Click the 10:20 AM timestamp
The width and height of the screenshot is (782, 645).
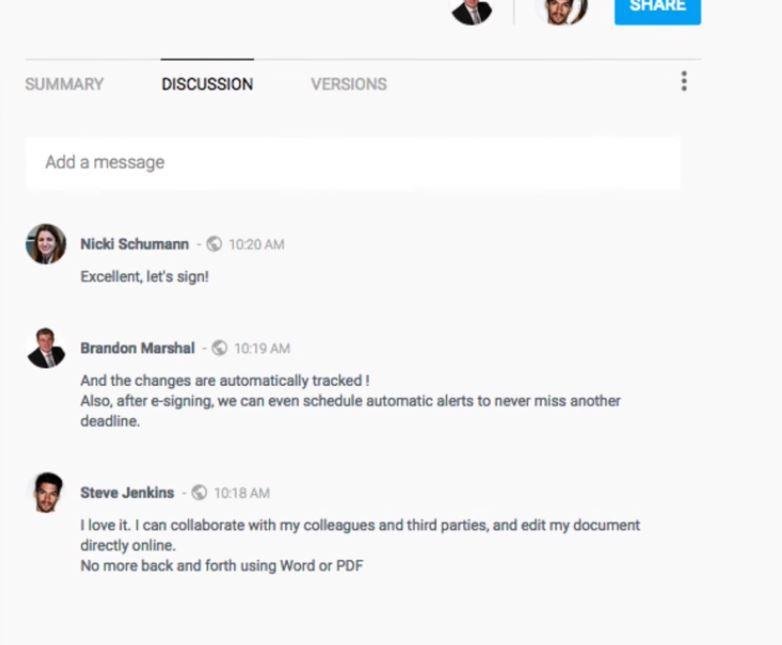[x=256, y=244]
